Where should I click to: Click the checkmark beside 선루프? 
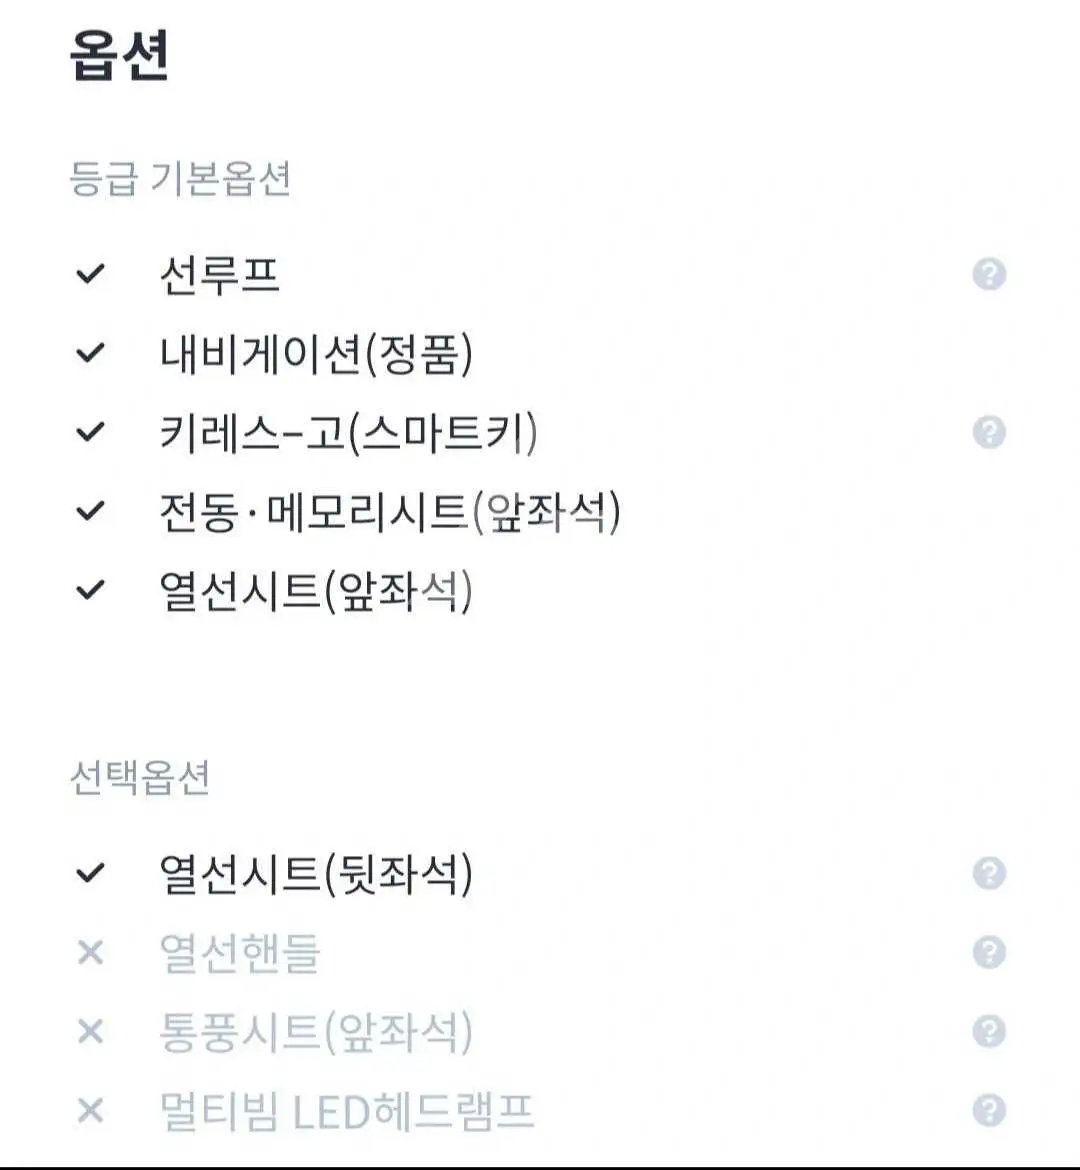90,274
